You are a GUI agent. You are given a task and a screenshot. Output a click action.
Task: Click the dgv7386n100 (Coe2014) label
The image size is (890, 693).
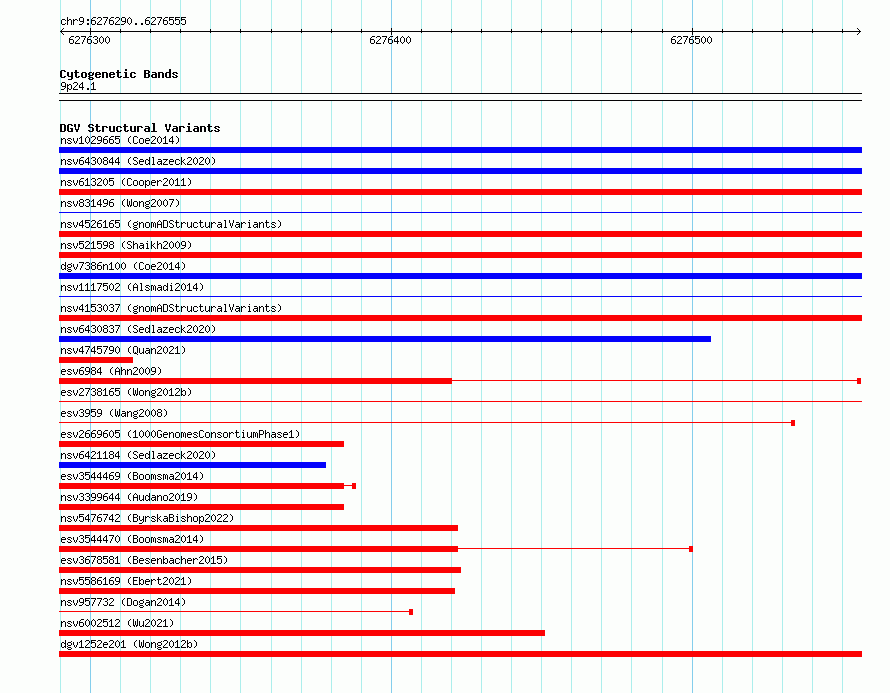click(123, 266)
